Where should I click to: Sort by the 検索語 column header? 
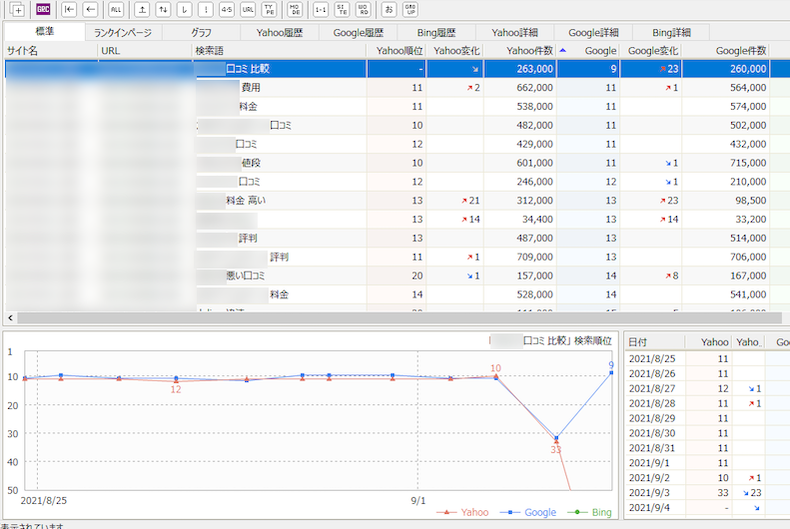279,51
